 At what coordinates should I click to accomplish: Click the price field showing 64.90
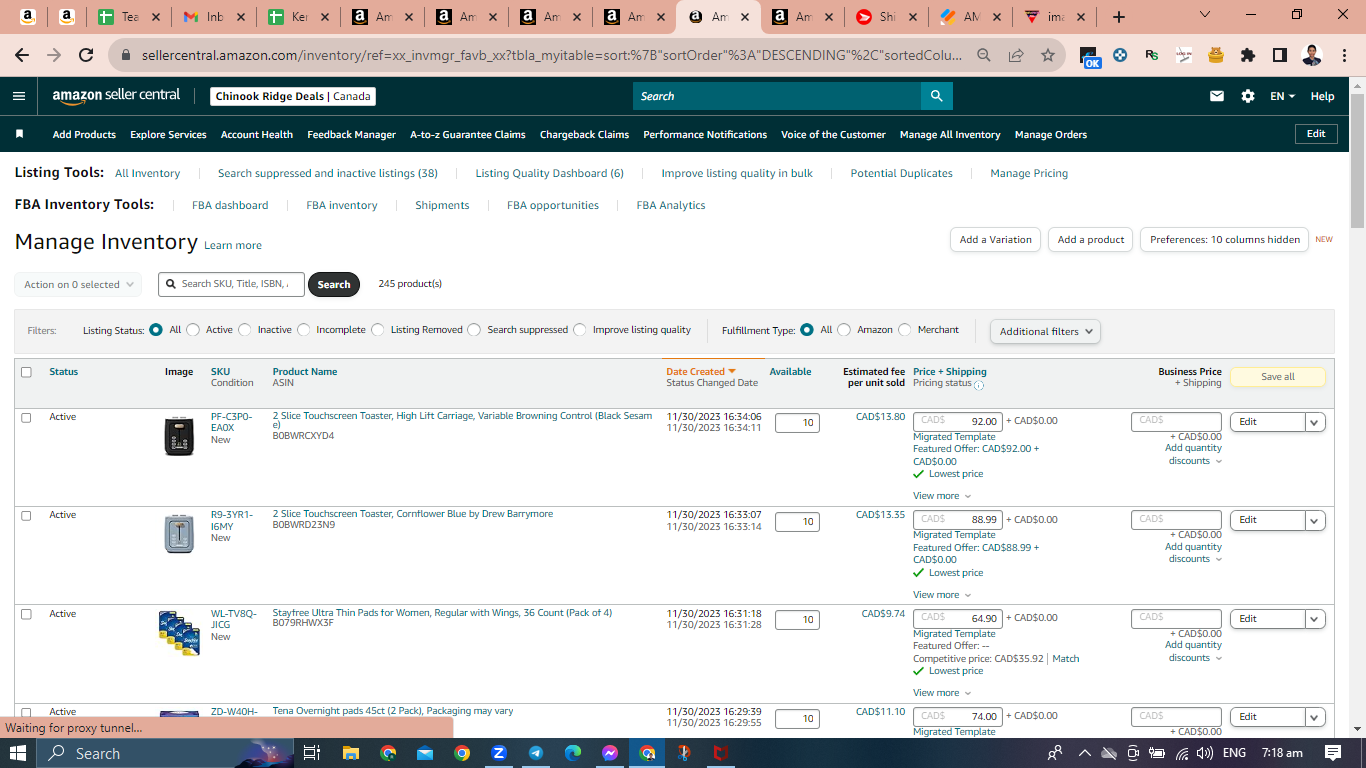pyautogui.click(x=958, y=618)
